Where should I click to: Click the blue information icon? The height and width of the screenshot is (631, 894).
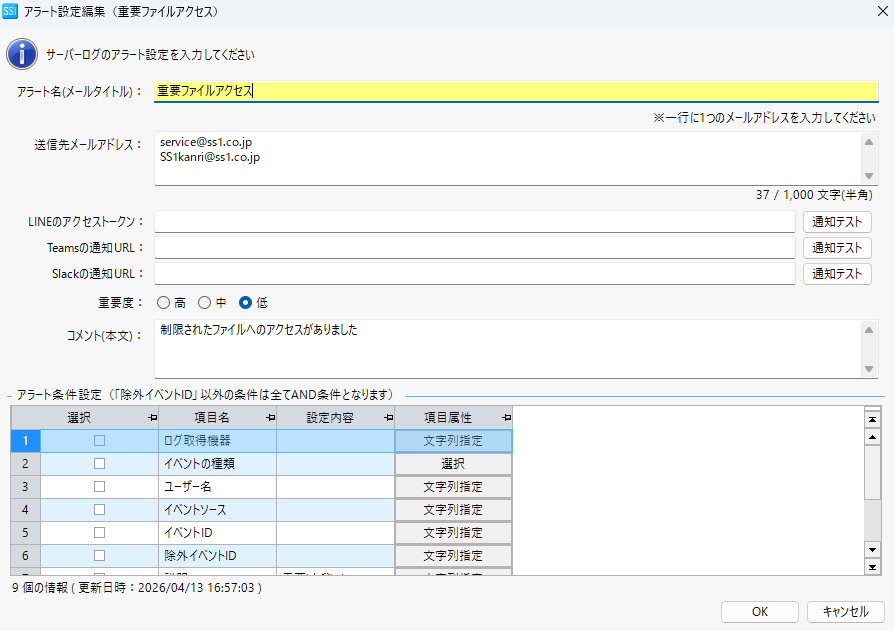23,54
